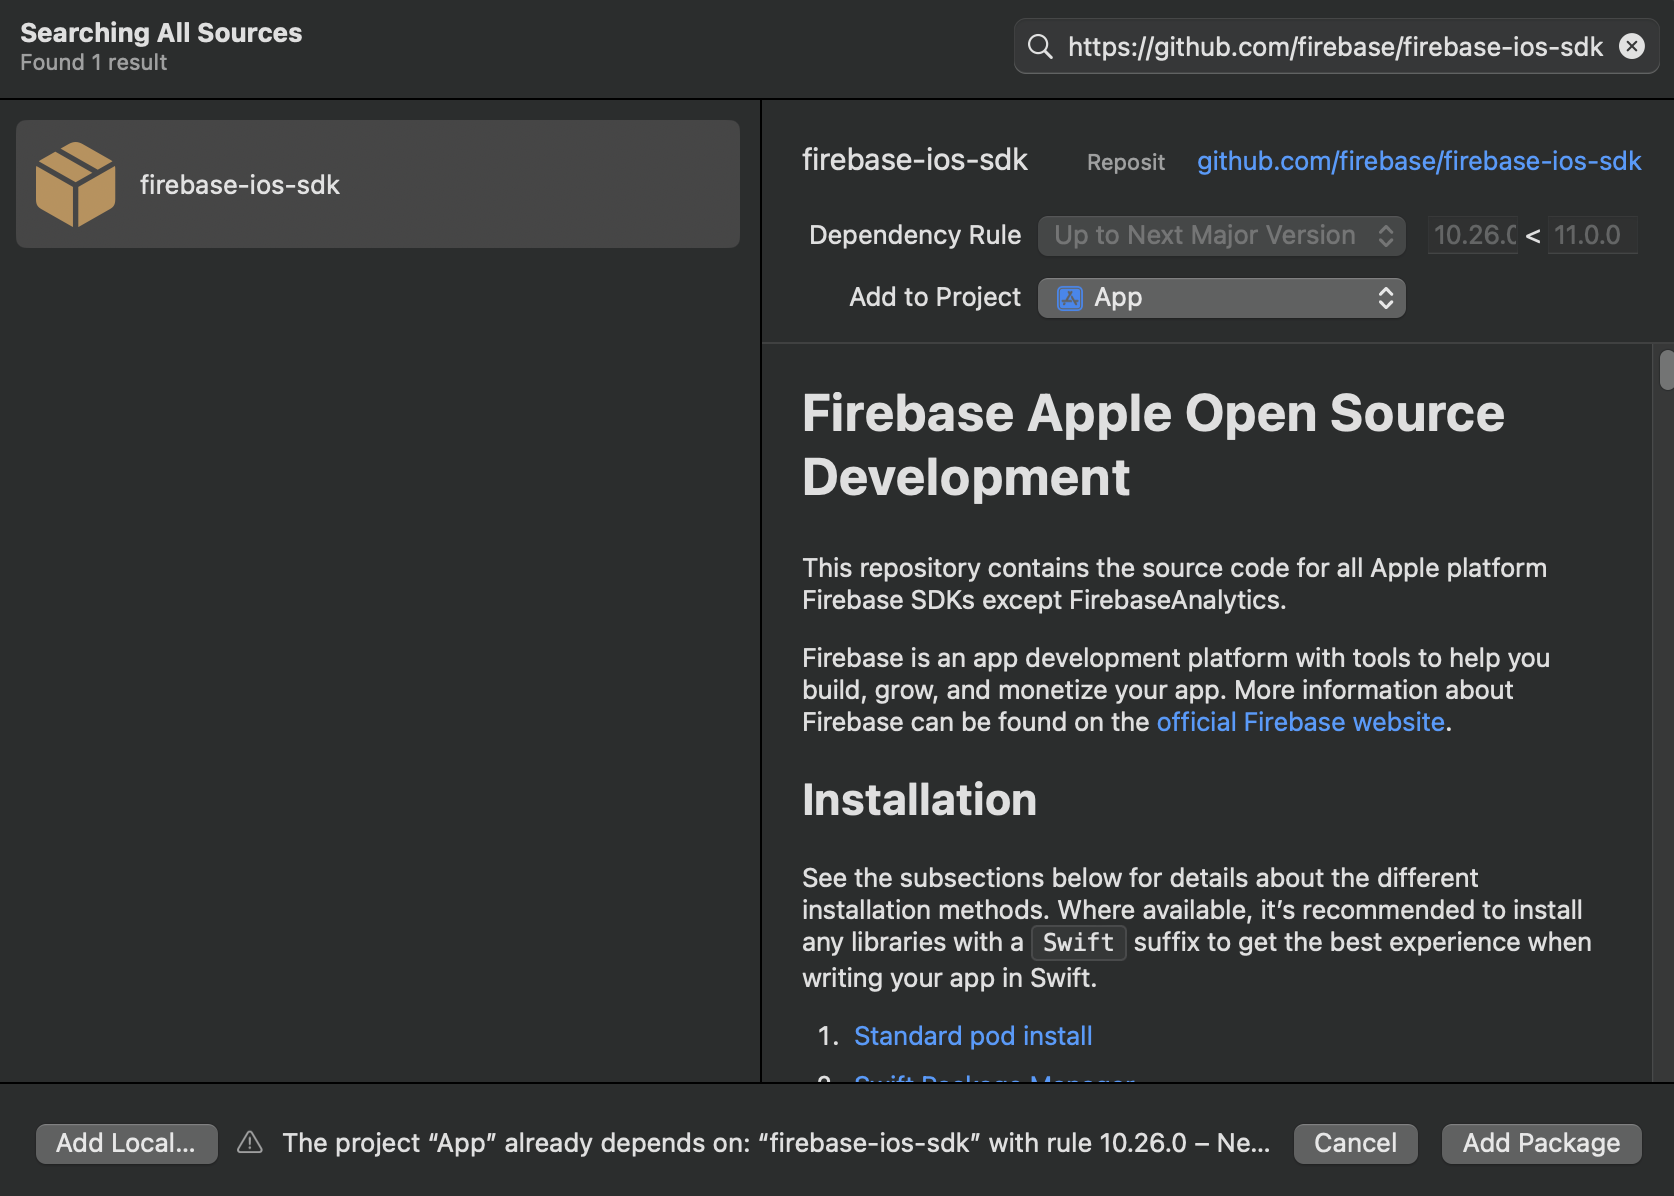Viewport: 1674px width, 1196px height.
Task: Open the Dependency Rule dropdown
Action: (1221, 236)
